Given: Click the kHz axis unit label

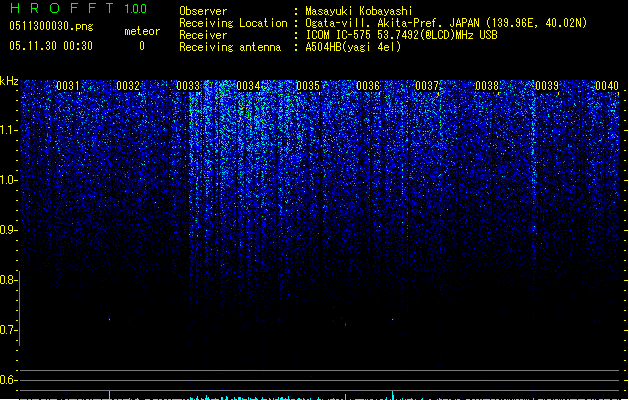Looking at the screenshot, I should [9, 81].
